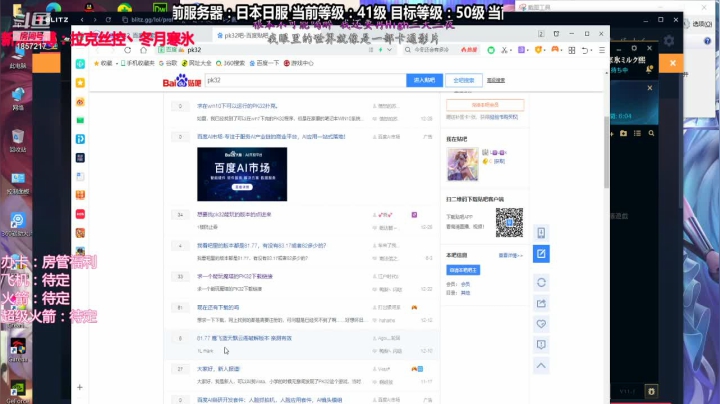Open the details link in 本吧信息 section
The width and height of the screenshot is (720, 404).
point(510,255)
